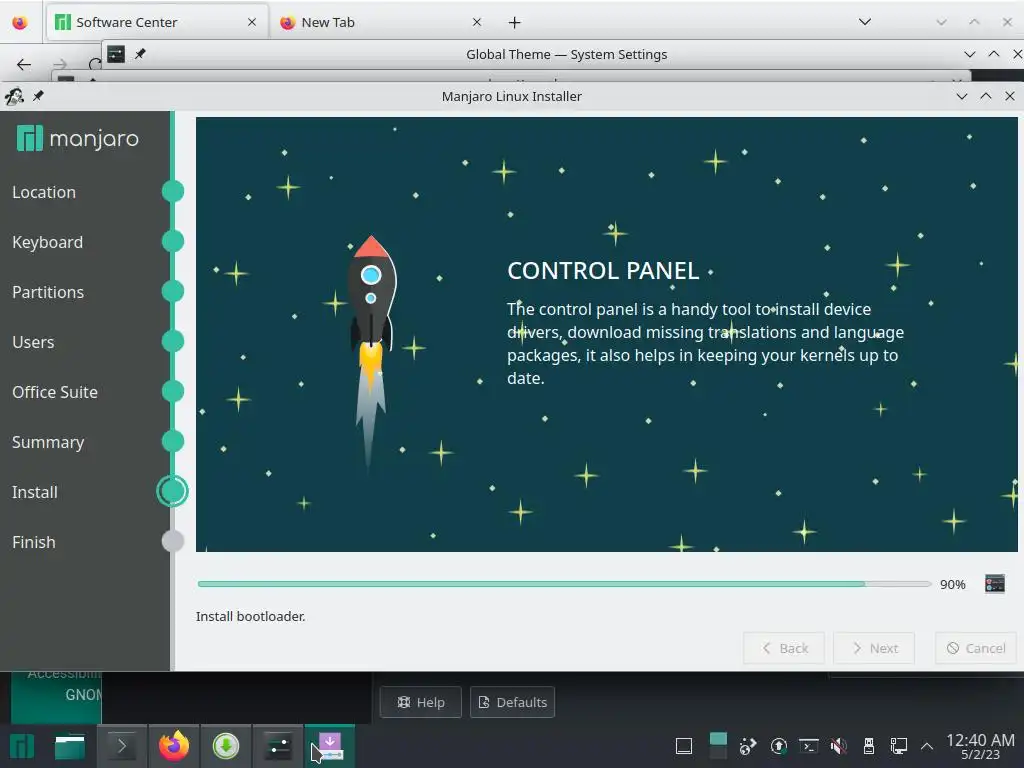Click Help in System Settings
The height and width of the screenshot is (768, 1024).
tap(421, 702)
